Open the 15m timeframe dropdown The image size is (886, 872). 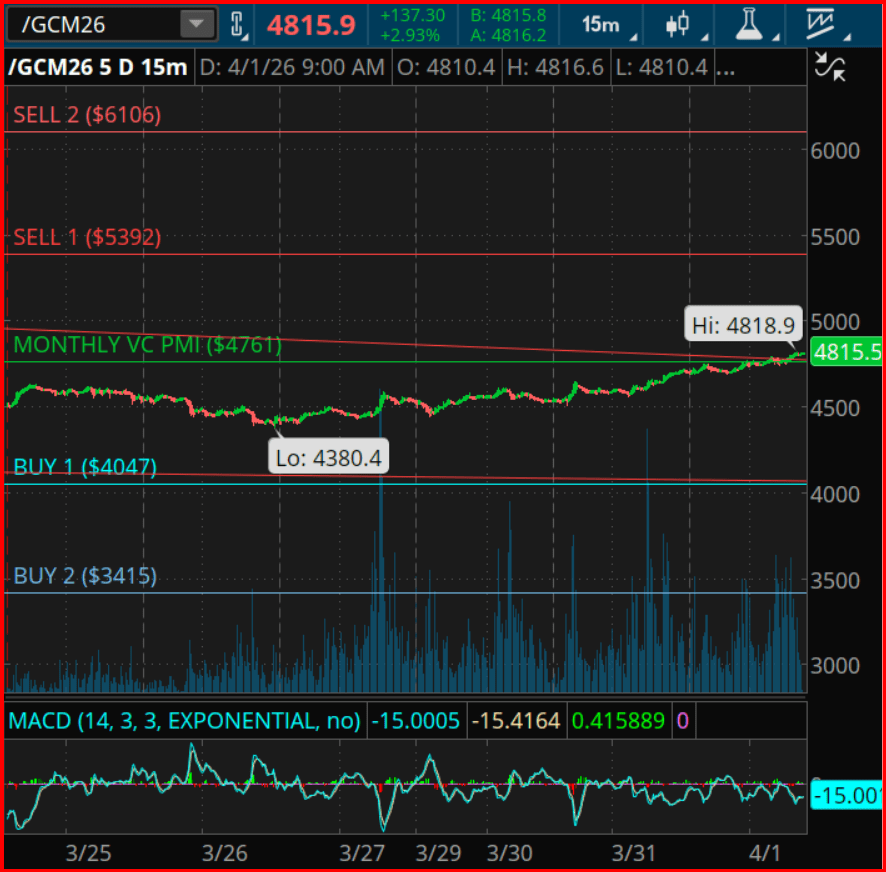tap(609, 24)
